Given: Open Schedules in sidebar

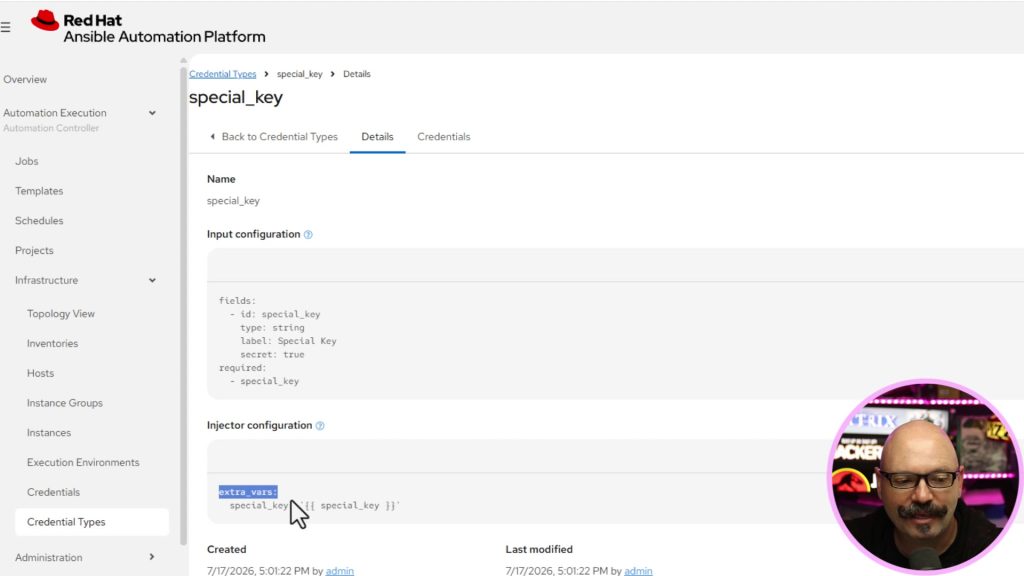Looking at the screenshot, I should coord(39,221).
